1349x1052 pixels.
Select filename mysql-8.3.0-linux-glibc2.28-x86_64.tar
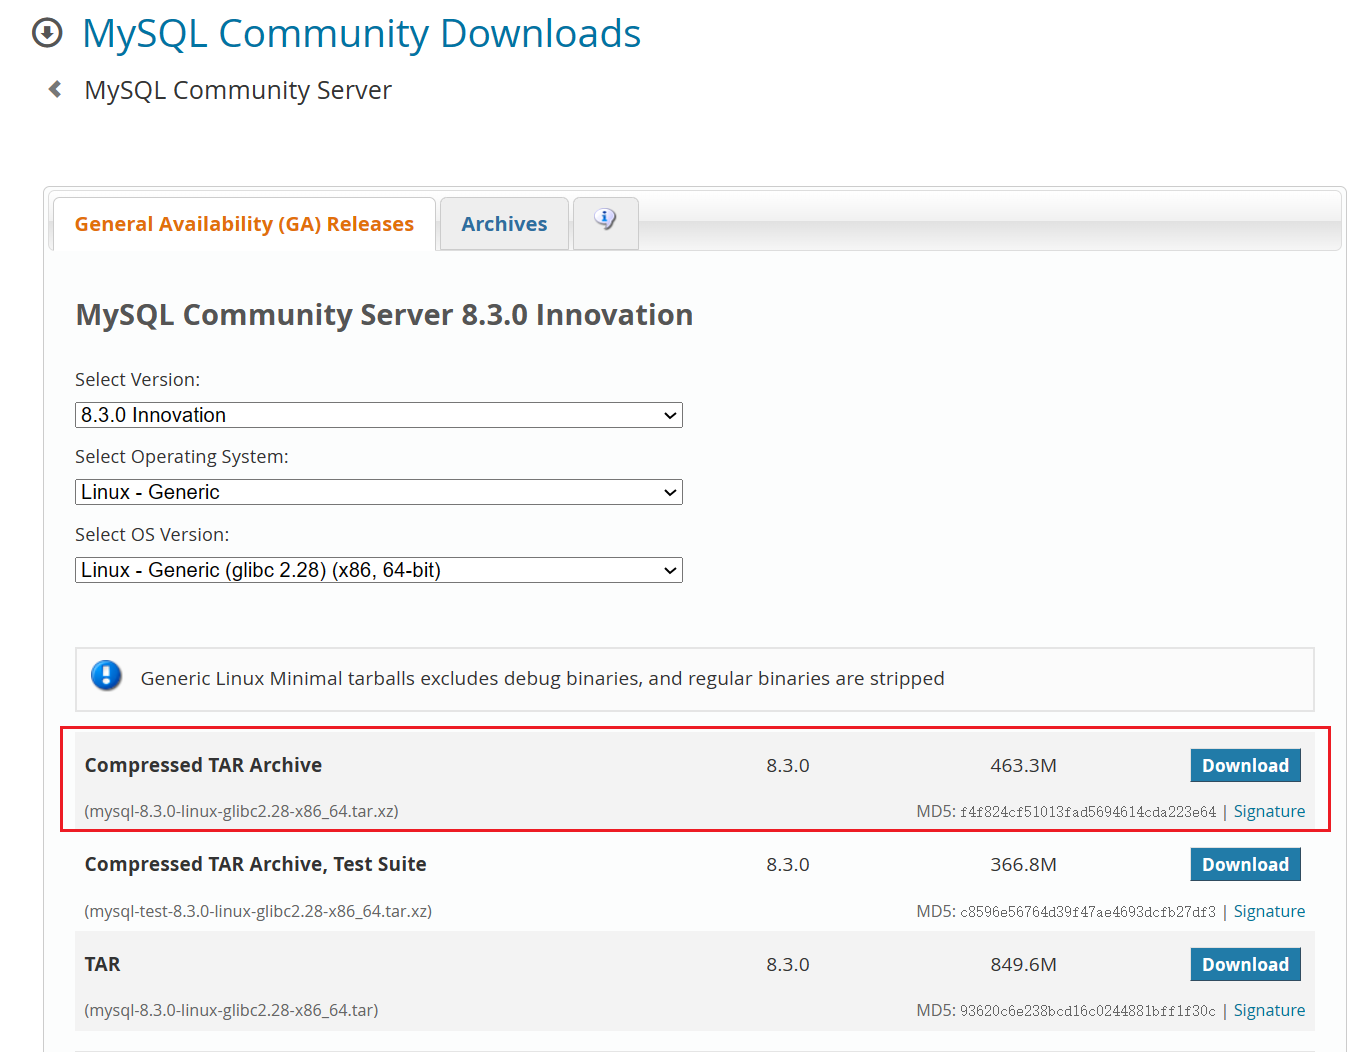(231, 1010)
